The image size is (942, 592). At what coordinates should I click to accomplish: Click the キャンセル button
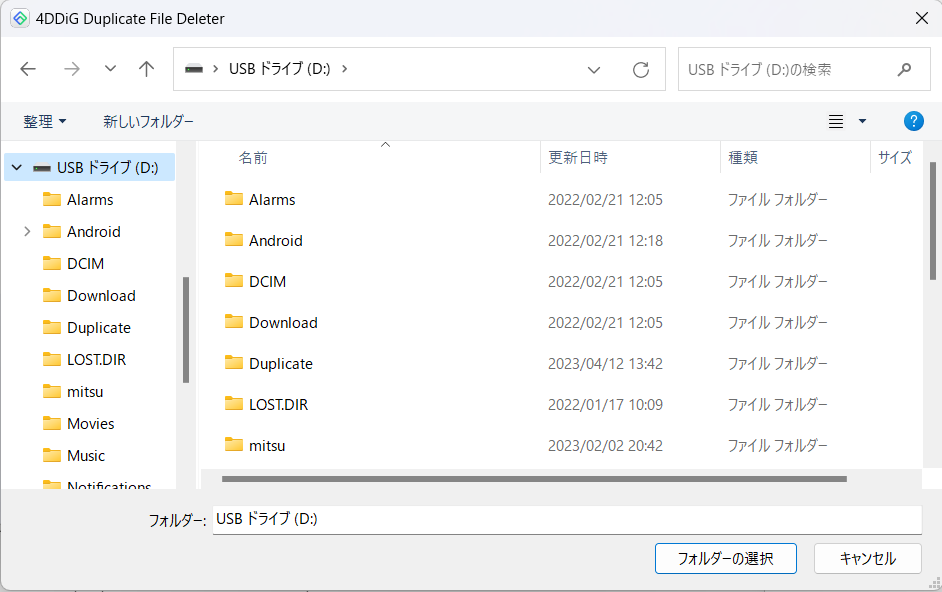[867, 559]
